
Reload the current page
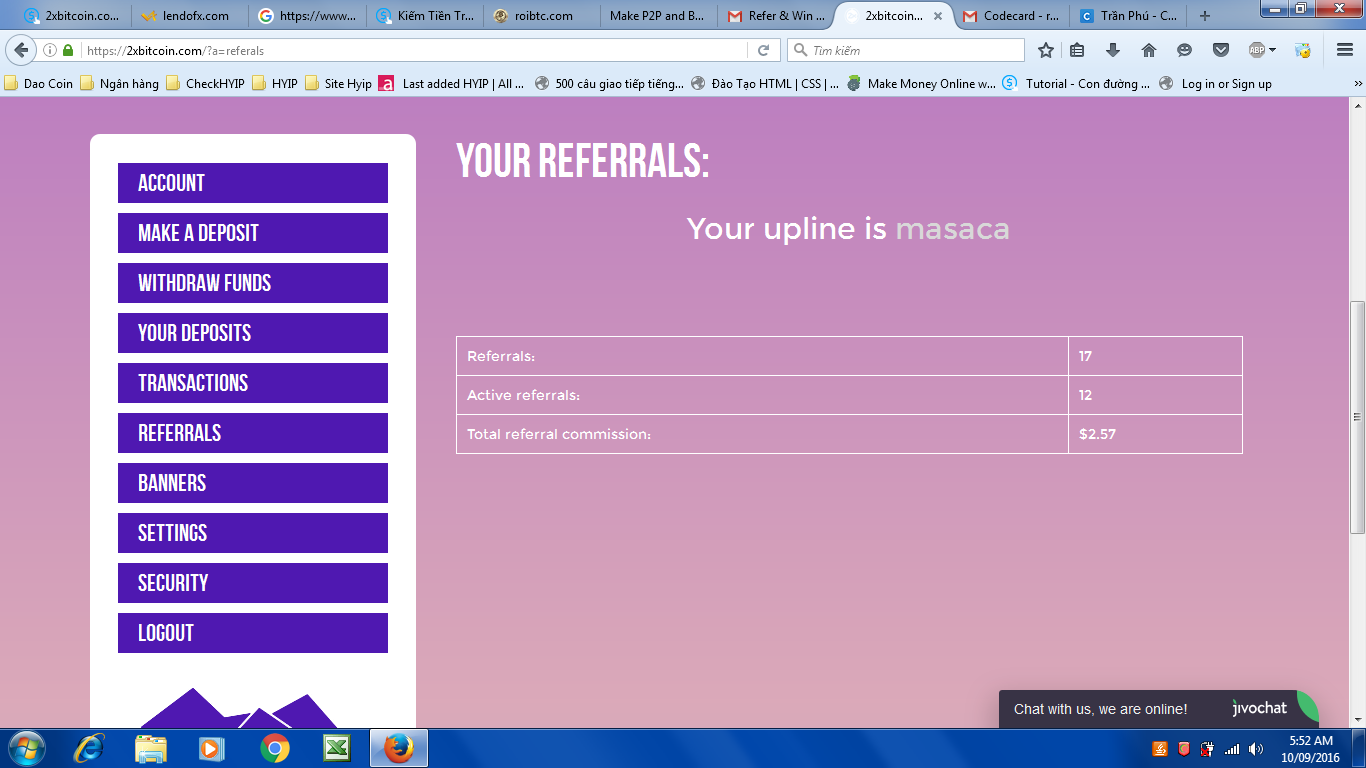763,50
